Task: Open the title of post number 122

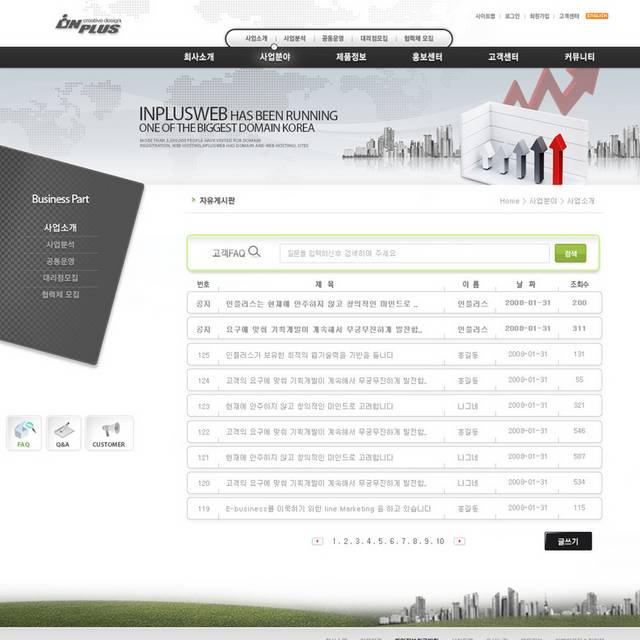Action: 326,432
